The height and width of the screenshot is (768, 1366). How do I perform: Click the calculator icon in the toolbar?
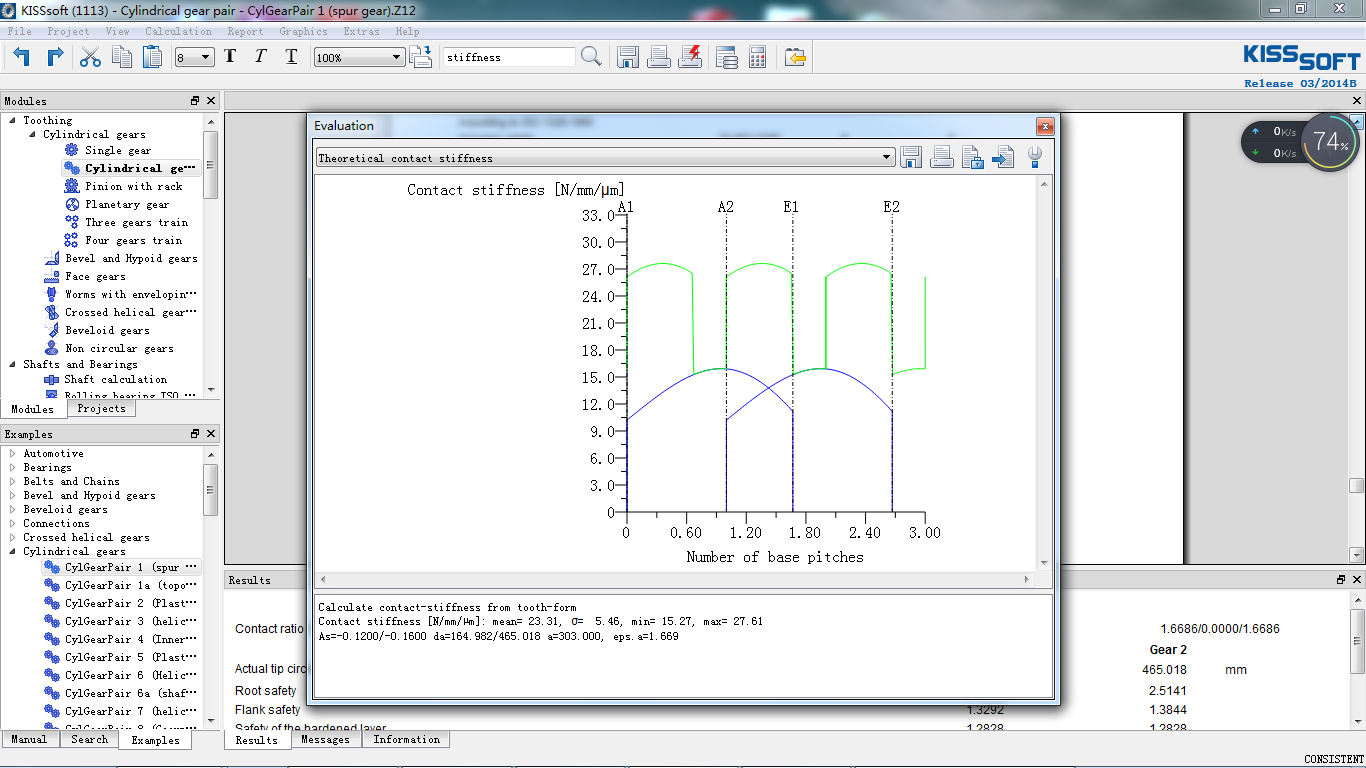click(x=757, y=57)
